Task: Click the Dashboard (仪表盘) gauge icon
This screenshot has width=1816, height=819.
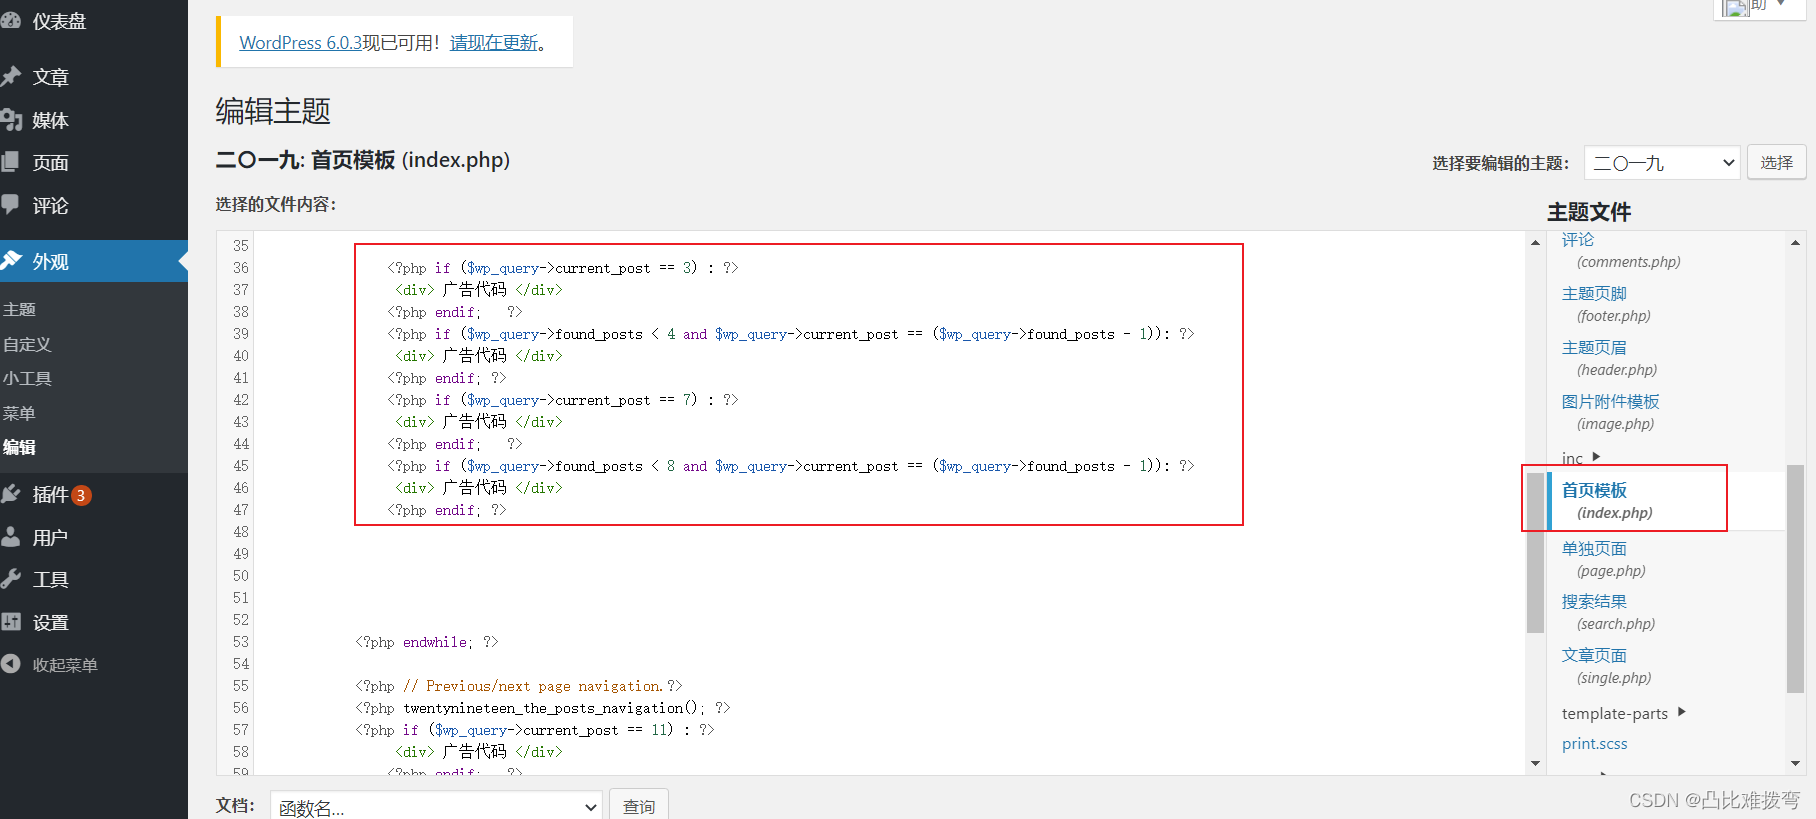Action: (x=11, y=21)
